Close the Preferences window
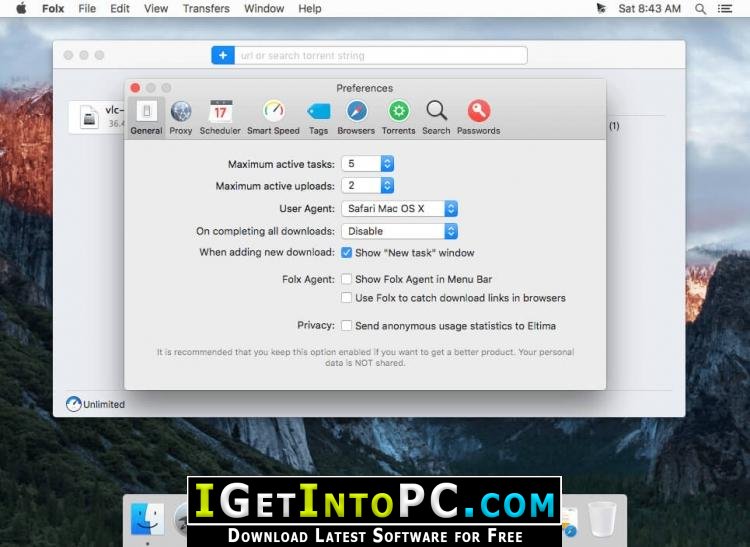 click(x=135, y=88)
